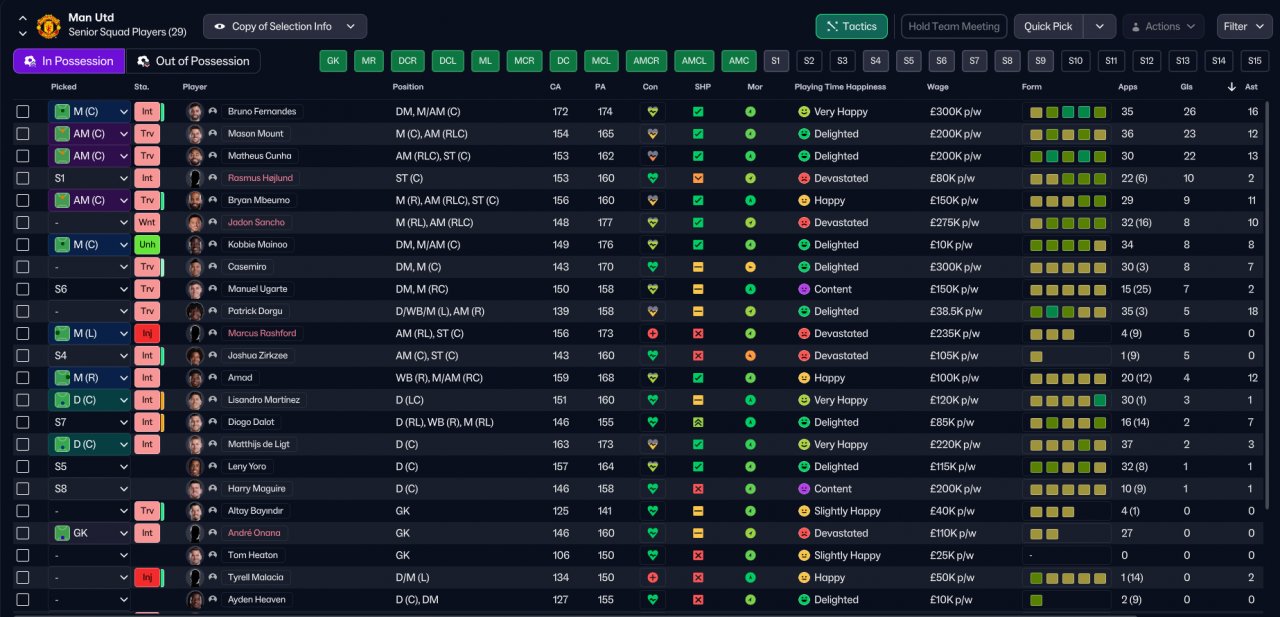Viewport: 1280px width, 617px height.
Task: Open Bruno Fernandes' M (C) picked dropdown
Action: (x=90, y=112)
